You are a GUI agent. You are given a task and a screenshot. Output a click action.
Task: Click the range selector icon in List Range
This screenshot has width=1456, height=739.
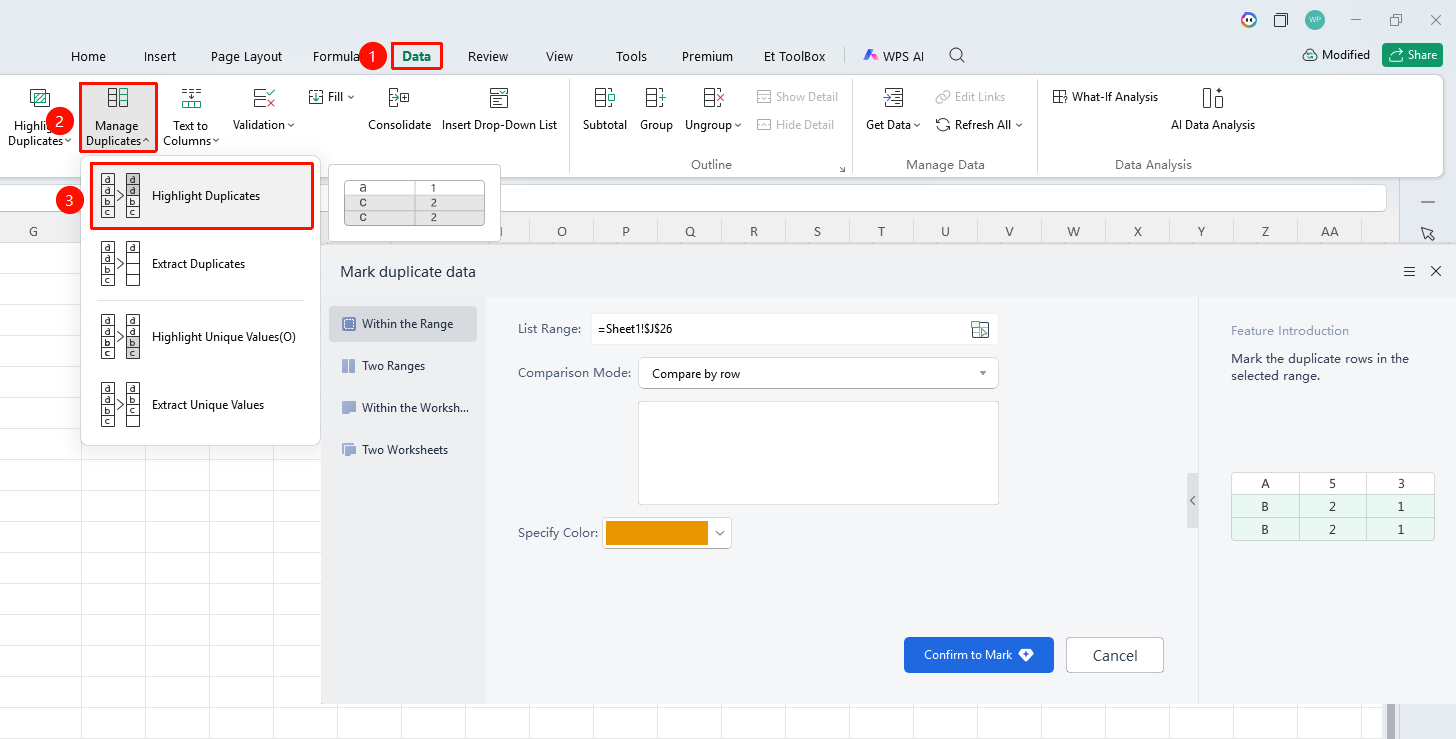(x=980, y=329)
